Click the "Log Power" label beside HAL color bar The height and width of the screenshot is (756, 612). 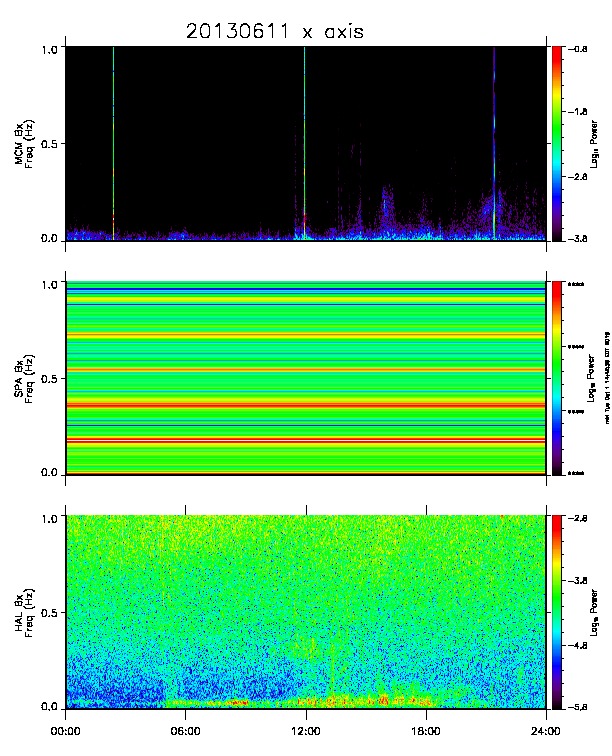pos(594,612)
